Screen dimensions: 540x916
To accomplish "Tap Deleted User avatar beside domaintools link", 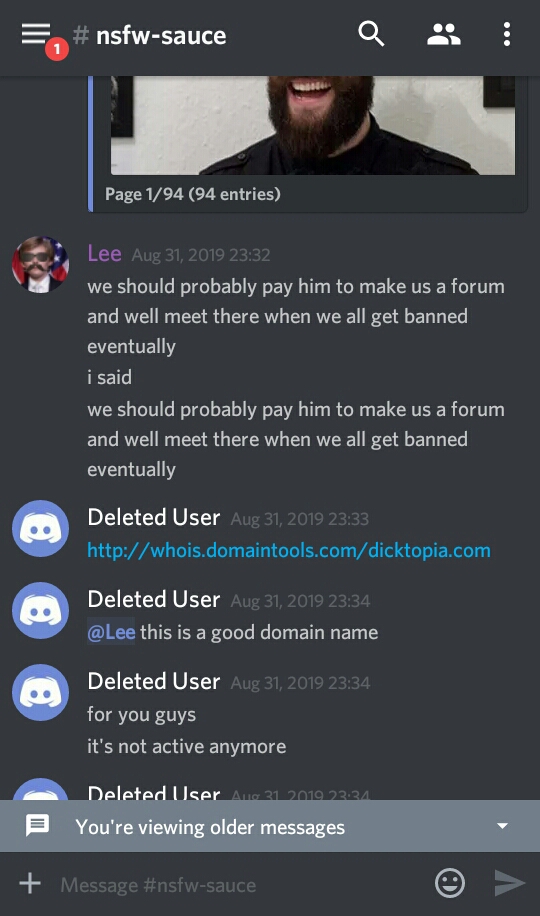I will click(x=40, y=528).
